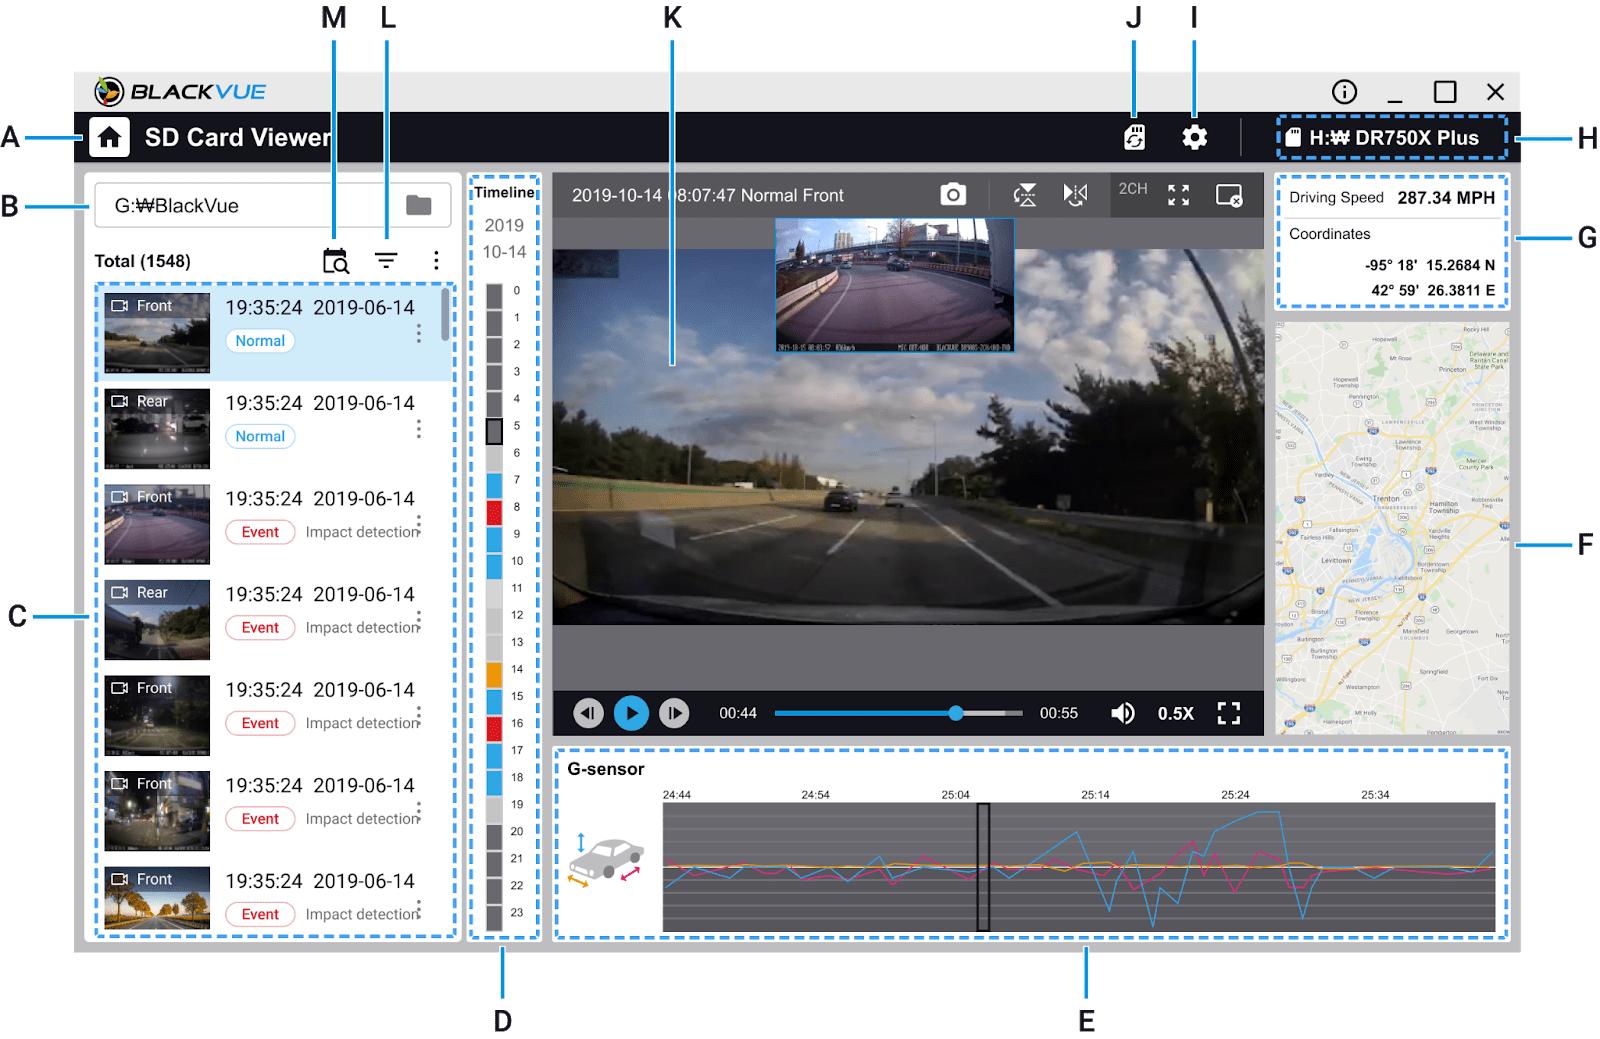Mute the volume speaker icon
The height and width of the screenshot is (1039, 1600).
1123,713
